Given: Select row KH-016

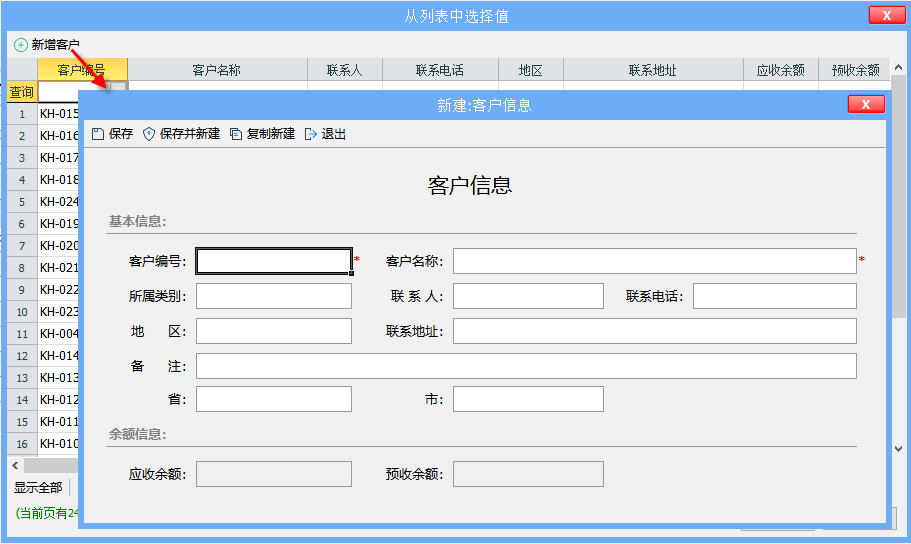Looking at the screenshot, I should pyautogui.click(x=58, y=136).
